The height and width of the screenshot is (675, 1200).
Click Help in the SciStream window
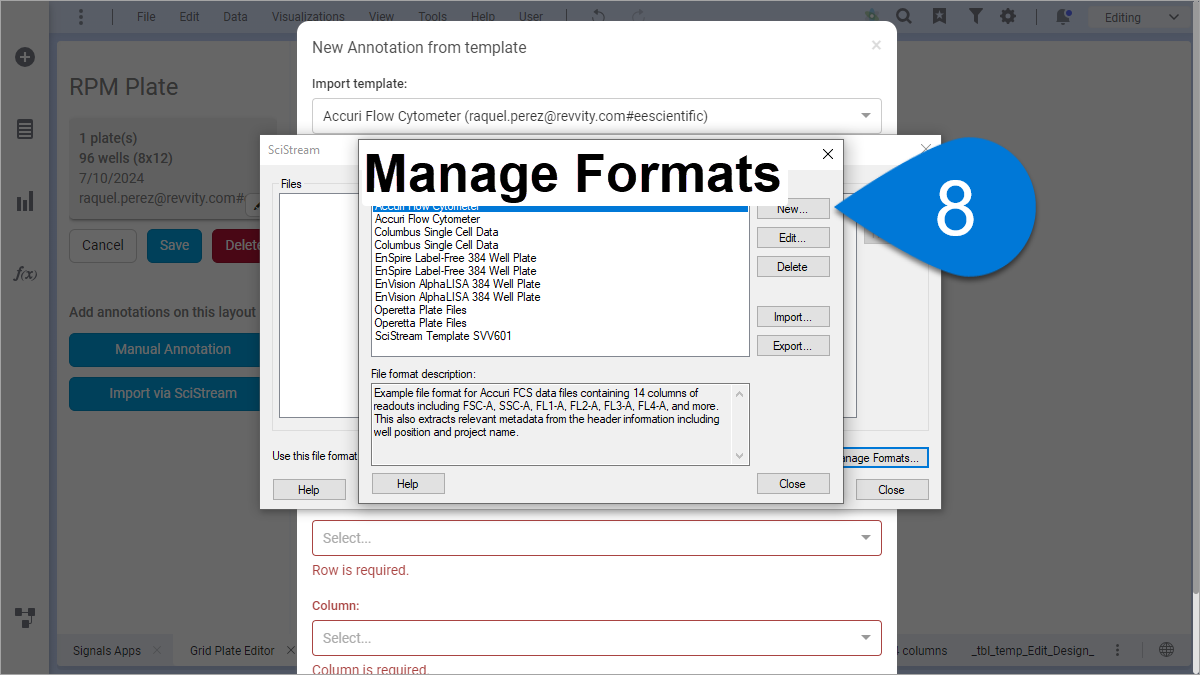click(309, 490)
